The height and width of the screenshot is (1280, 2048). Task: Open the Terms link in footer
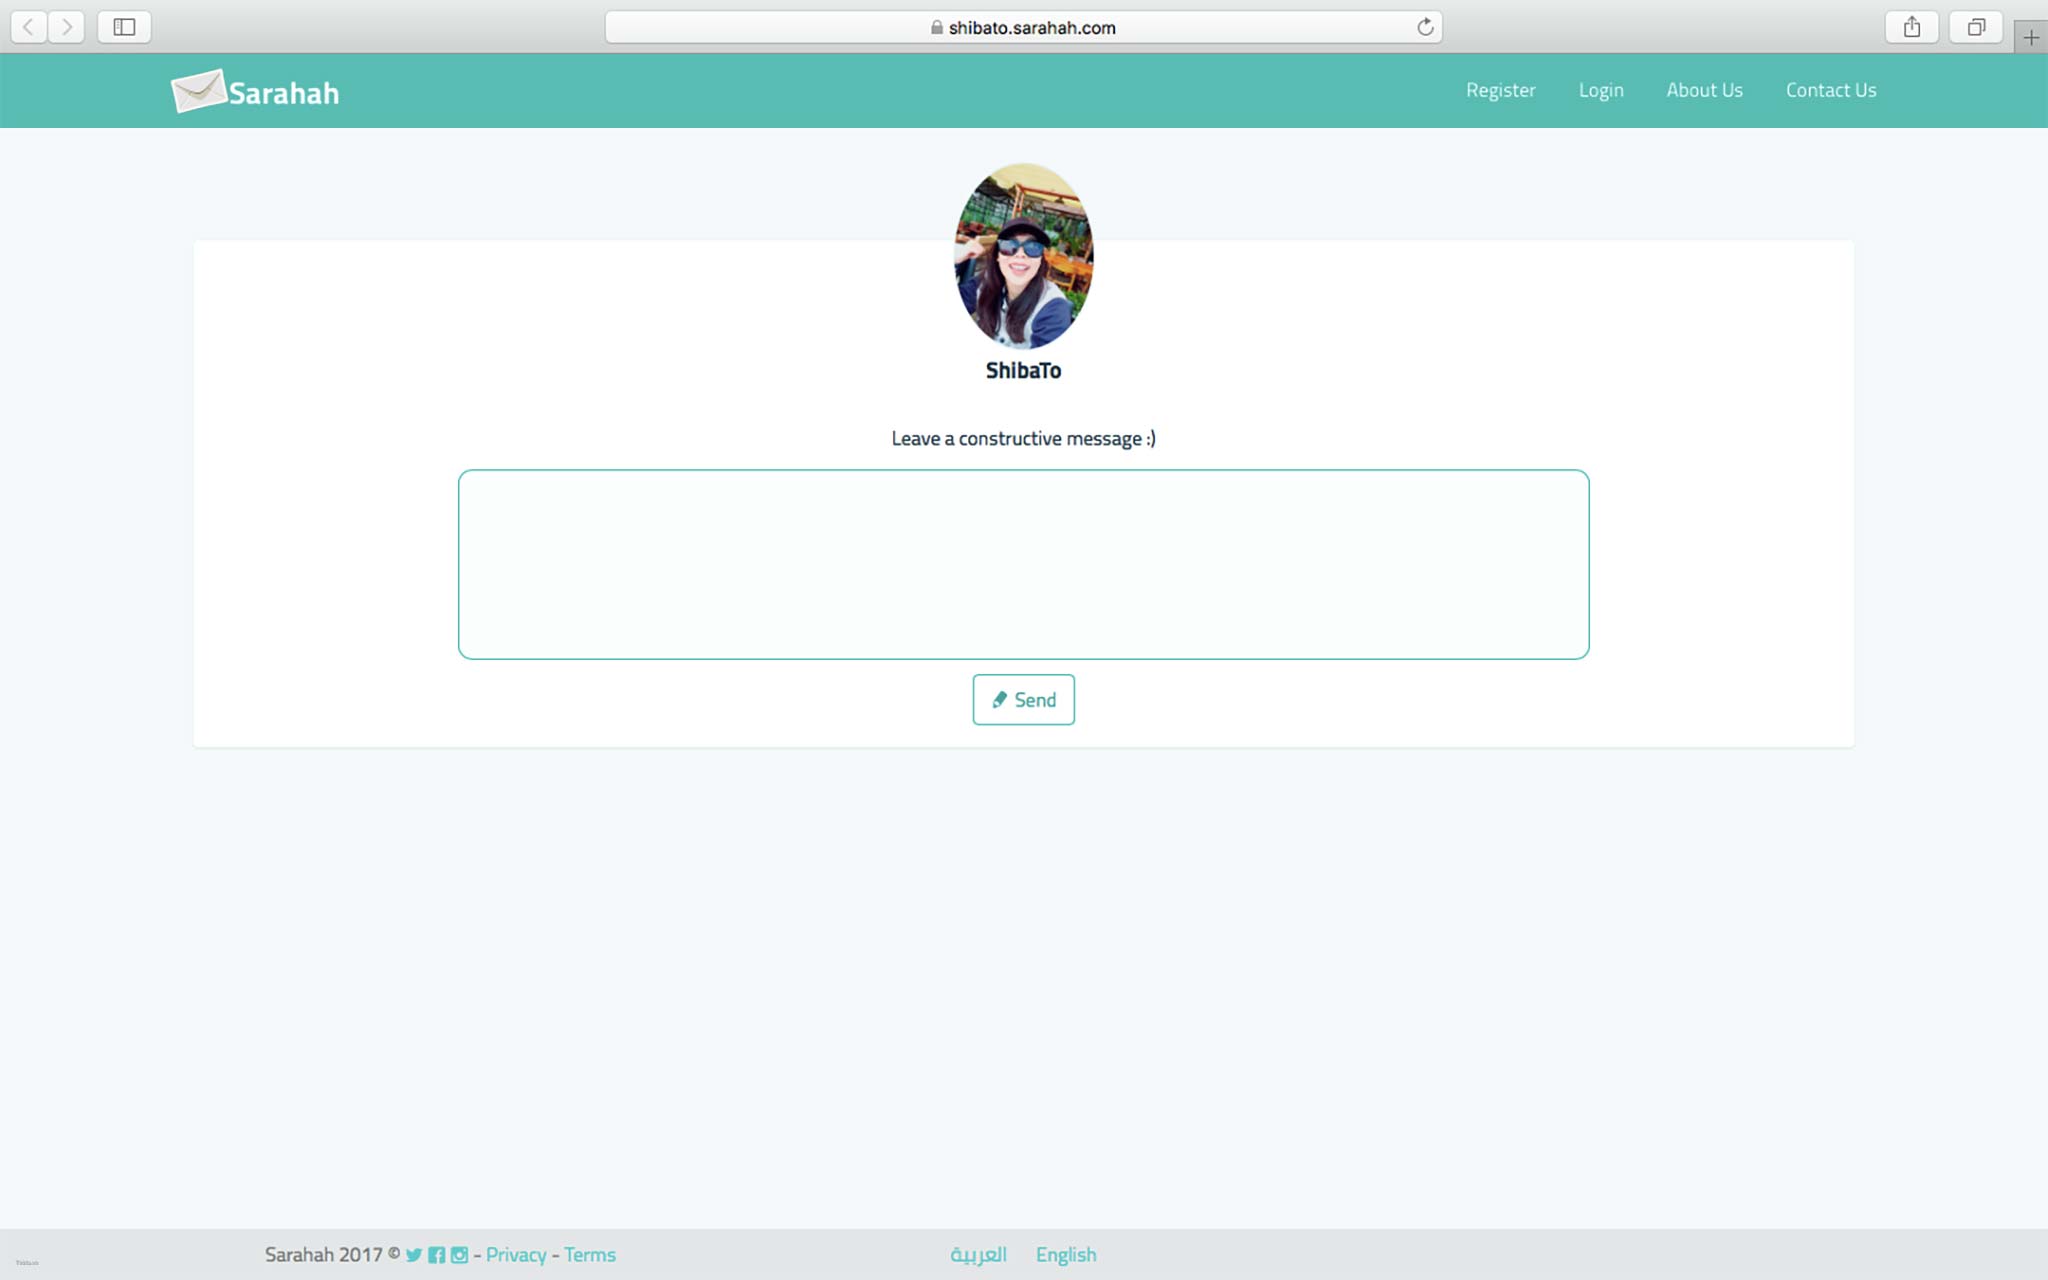pyautogui.click(x=590, y=1255)
